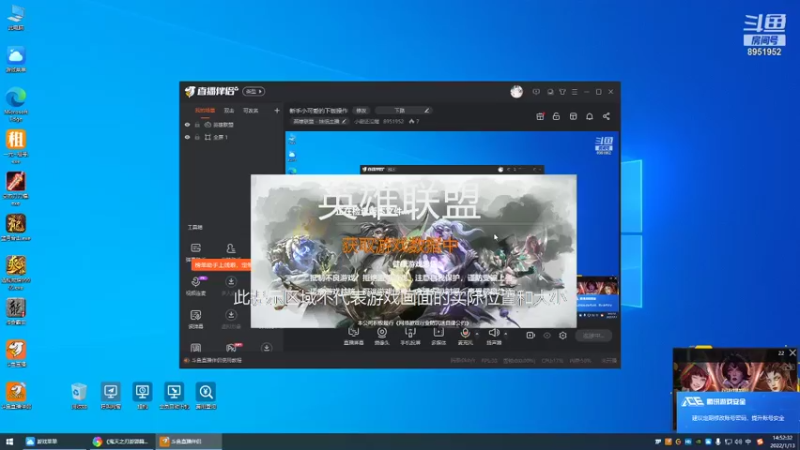Open the mode switcher pill beside app logo
Screen dimensions: 800x450
254,91
